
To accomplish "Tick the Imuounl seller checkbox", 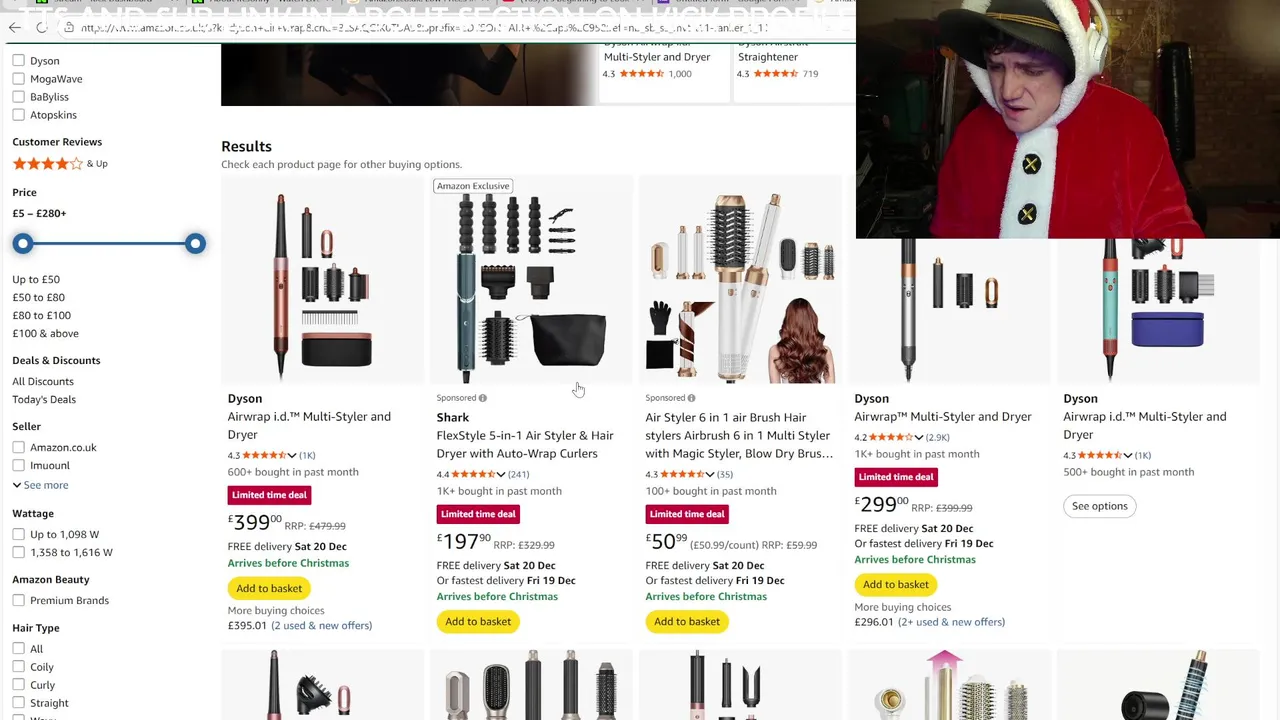I will (x=18, y=465).
